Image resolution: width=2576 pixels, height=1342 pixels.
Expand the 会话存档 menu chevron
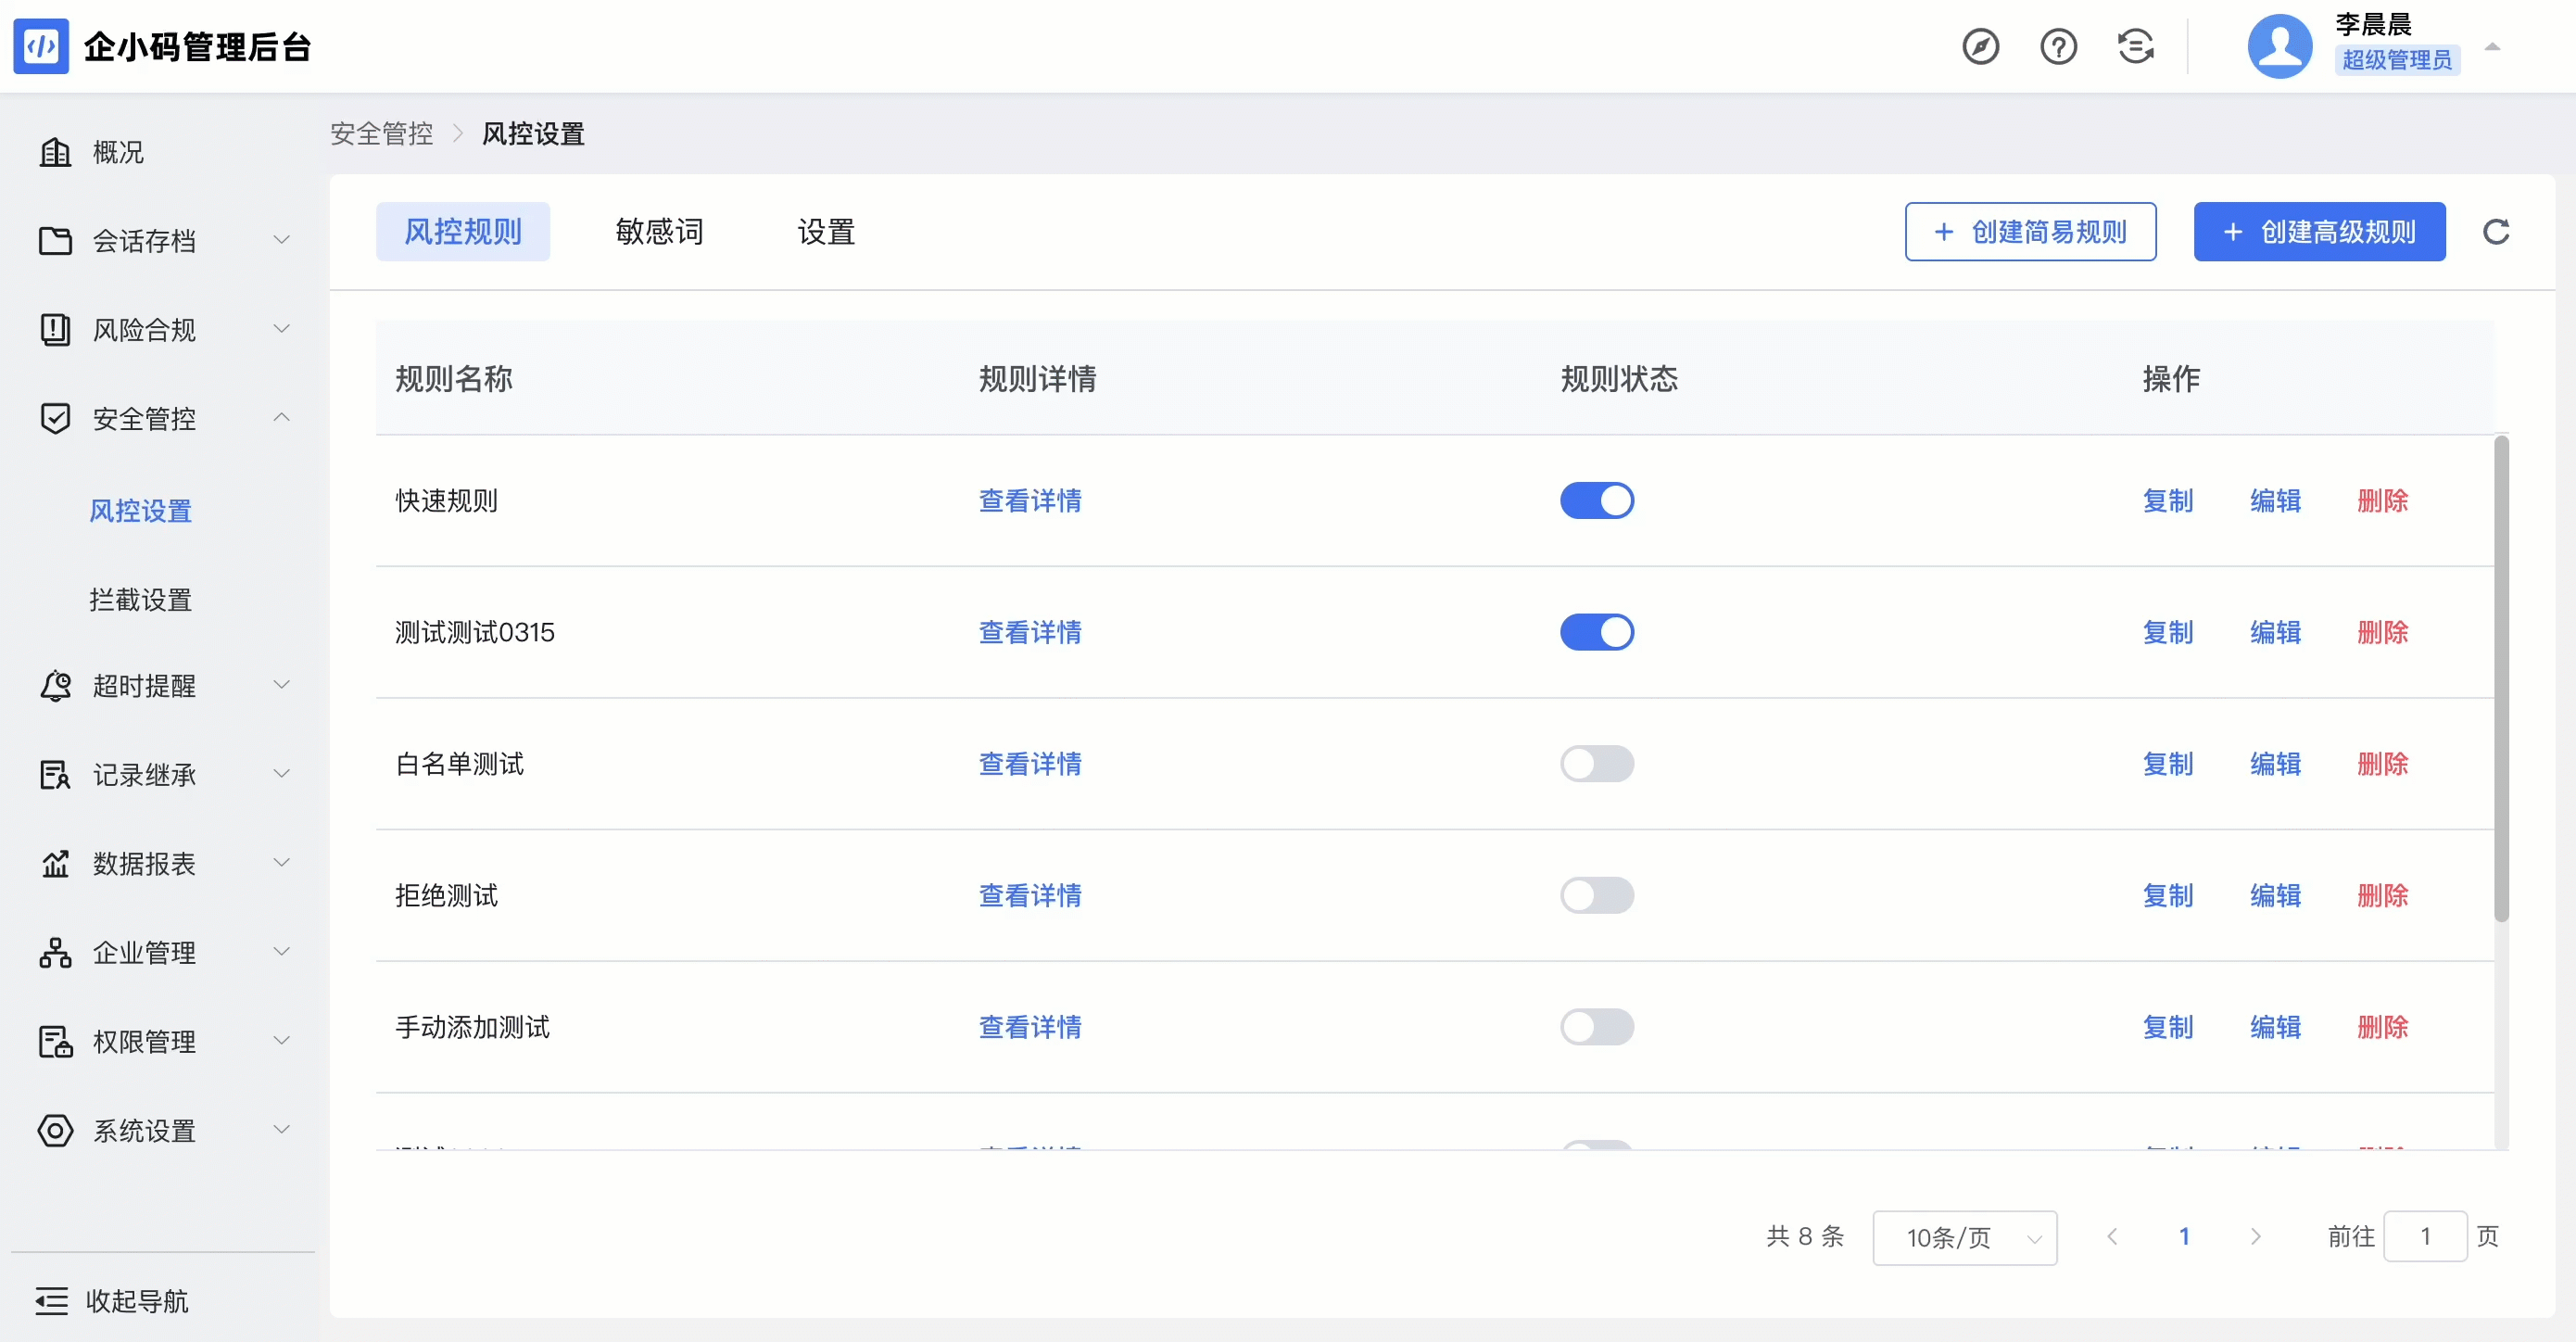pyautogui.click(x=282, y=240)
